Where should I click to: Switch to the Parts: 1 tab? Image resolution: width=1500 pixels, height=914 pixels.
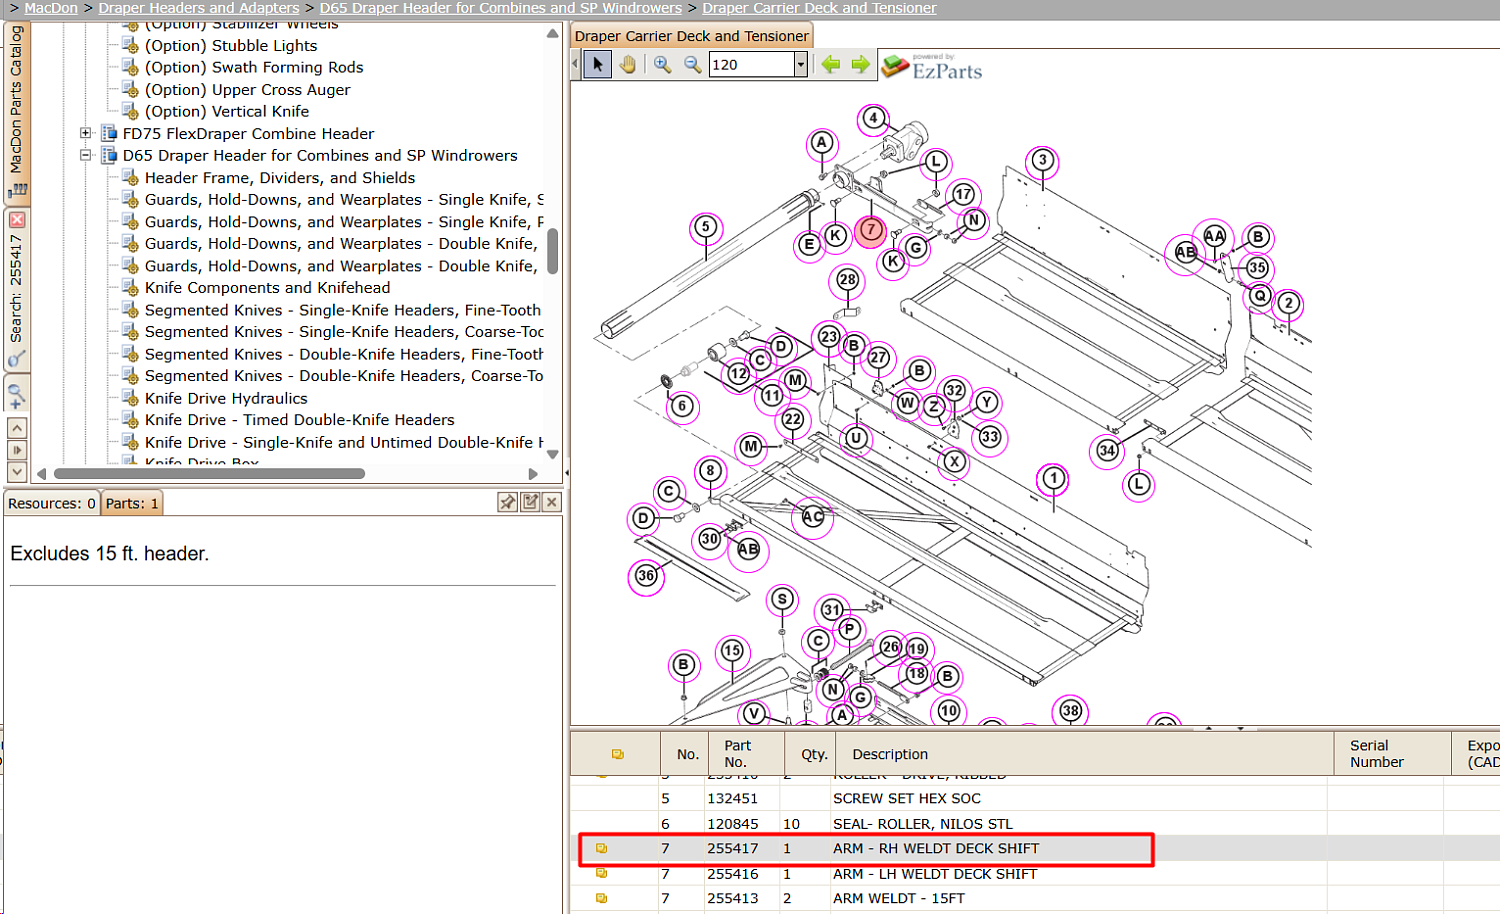132,503
